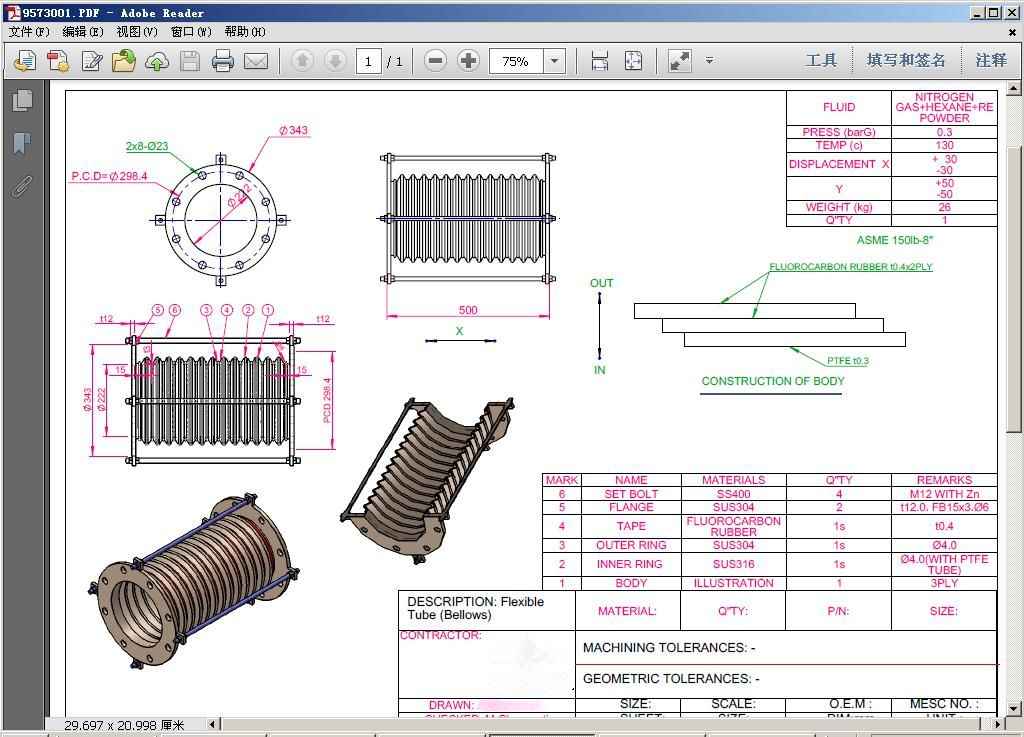Click the 'PTFE t0.3' label
This screenshot has width=1024, height=737.
[848, 361]
